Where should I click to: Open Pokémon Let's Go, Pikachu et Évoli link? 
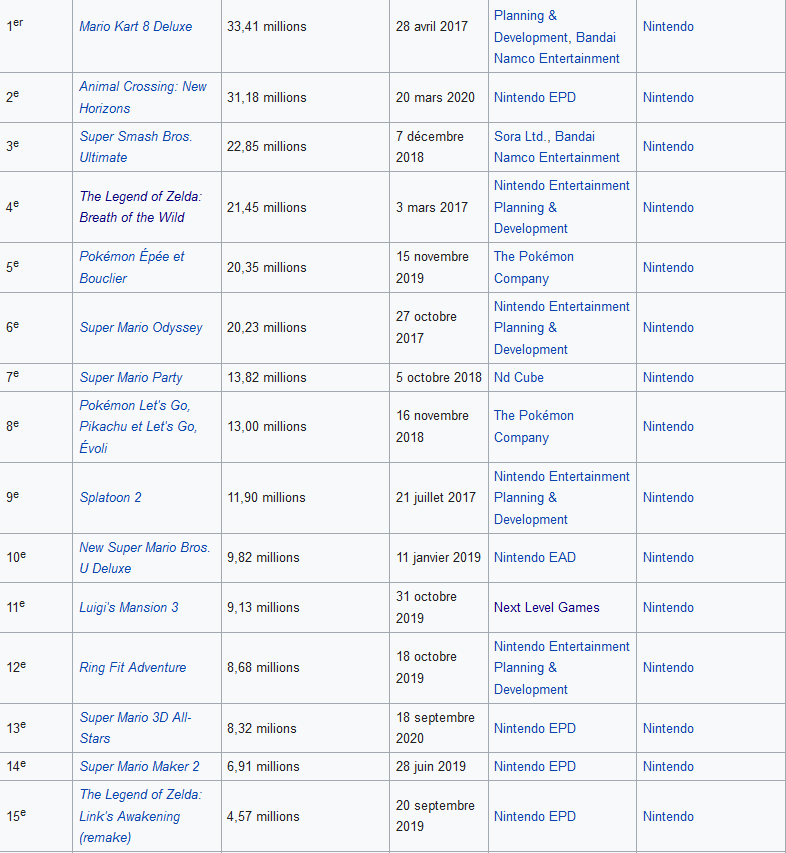click(x=138, y=426)
